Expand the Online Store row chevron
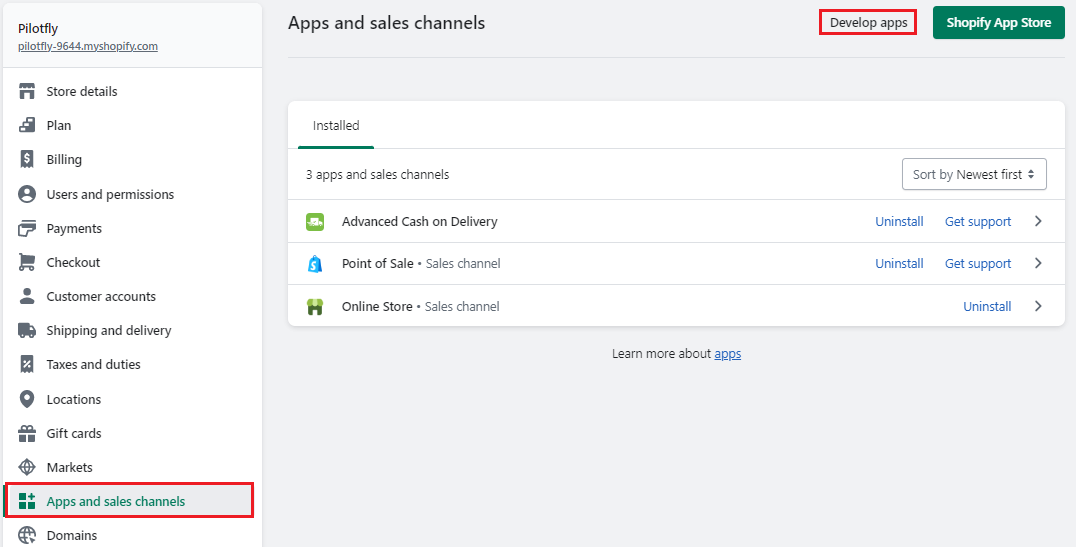Image resolution: width=1076 pixels, height=547 pixels. point(1038,307)
